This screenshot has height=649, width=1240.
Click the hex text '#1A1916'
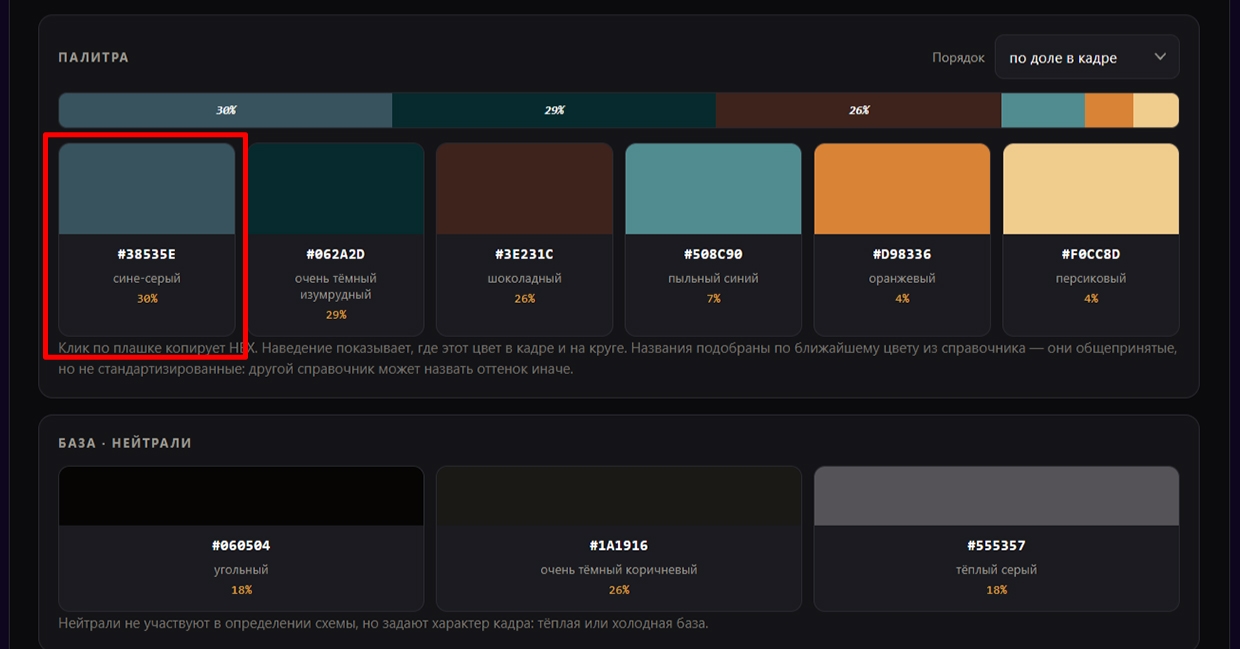619,545
